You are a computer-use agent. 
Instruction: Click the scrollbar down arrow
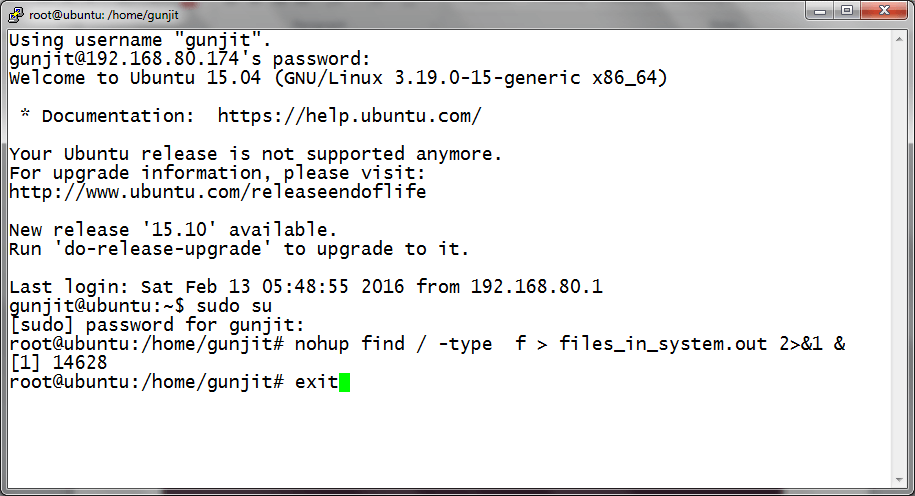point(897,478)
